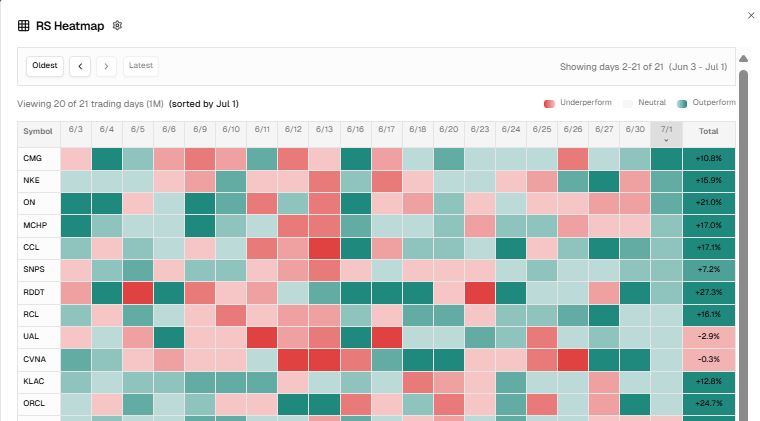Click the +21.0% total for ON
The image size is (760, 421).
pos(709,203)
